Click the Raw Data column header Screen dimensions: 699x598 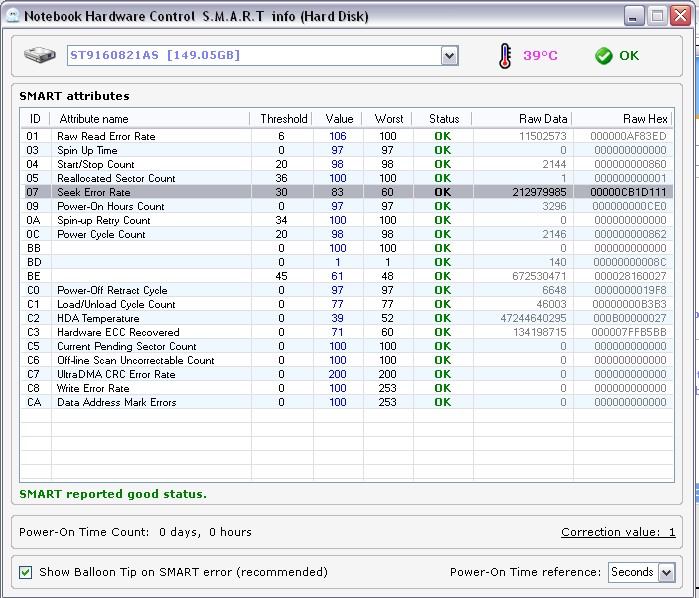tap(522, 119)
